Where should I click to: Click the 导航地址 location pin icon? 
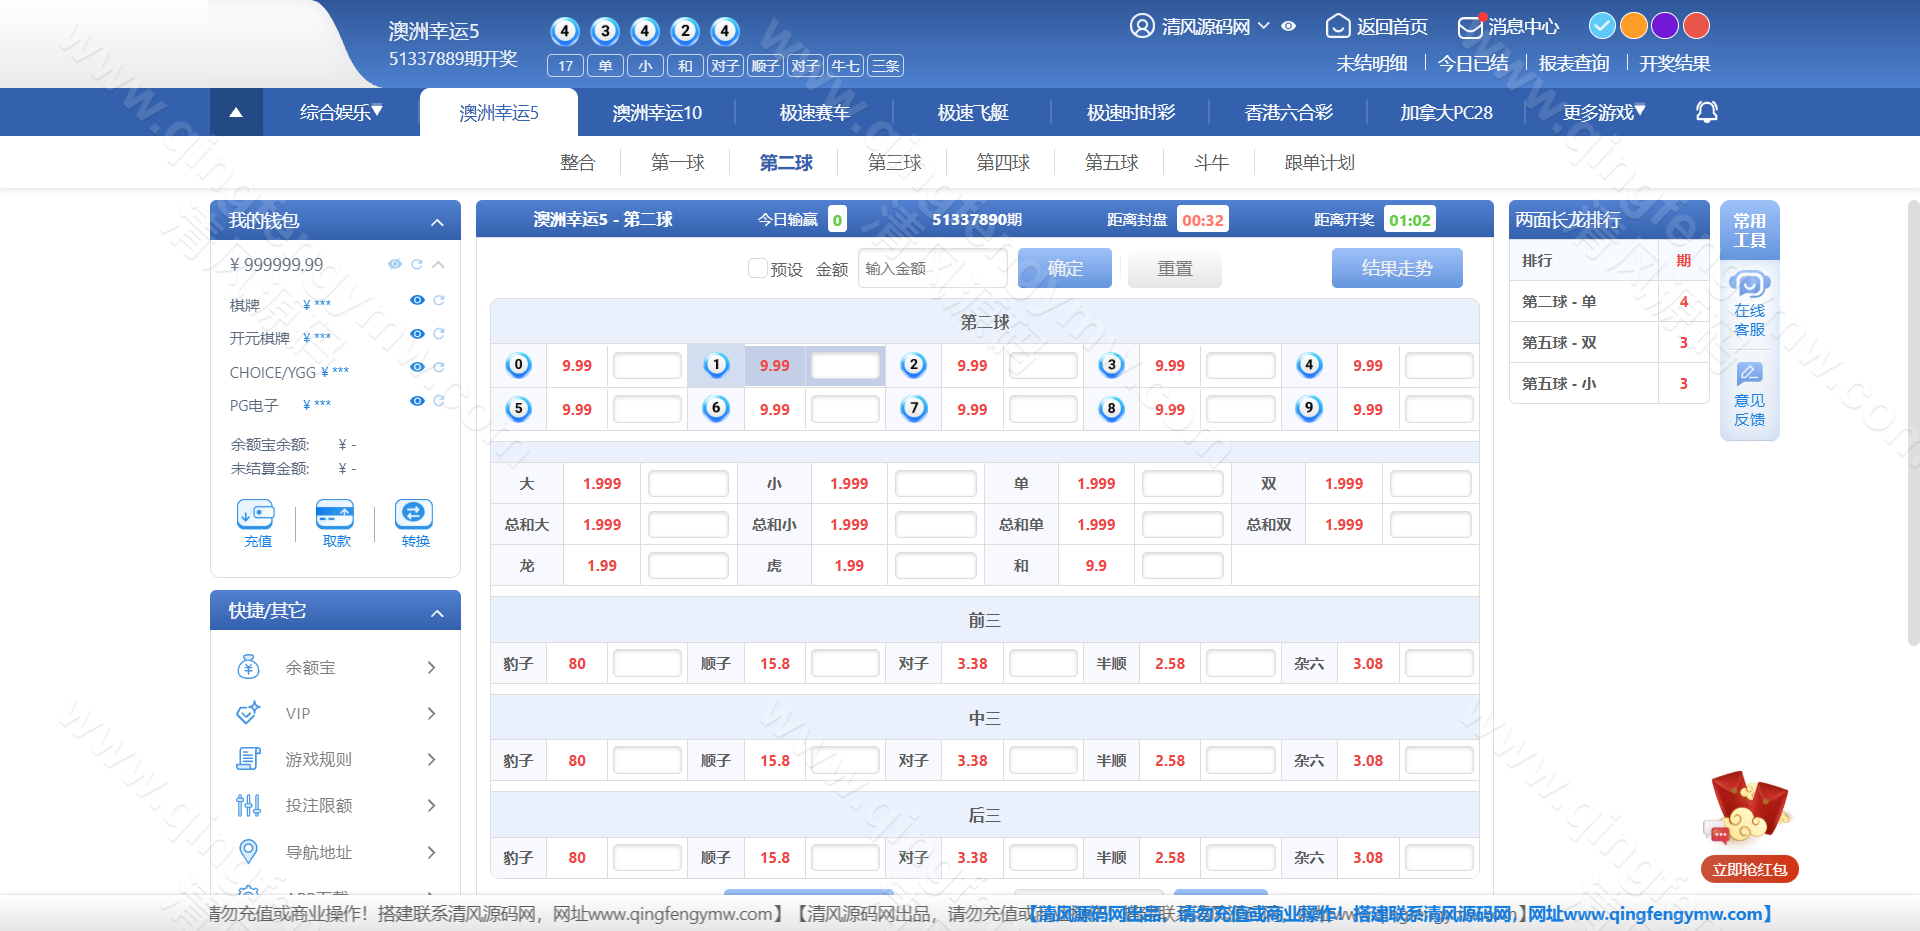(x=248, y=851)
